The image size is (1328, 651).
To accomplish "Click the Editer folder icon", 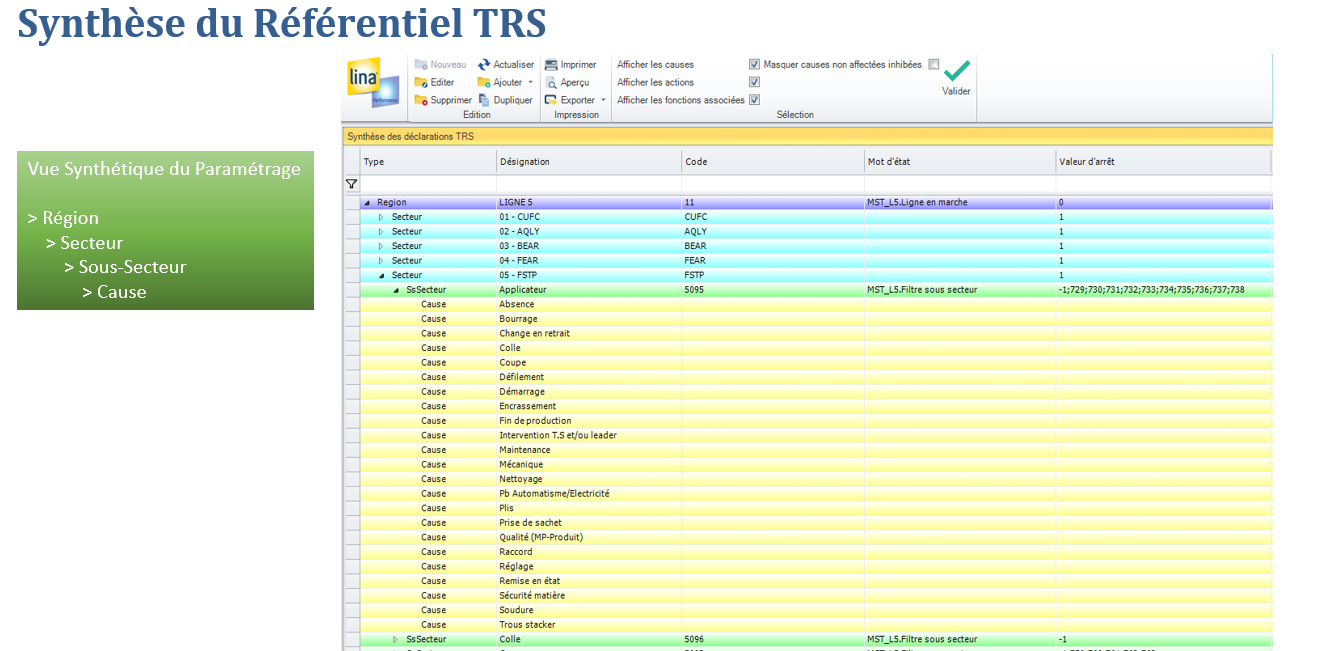I will tap(421, 83).
